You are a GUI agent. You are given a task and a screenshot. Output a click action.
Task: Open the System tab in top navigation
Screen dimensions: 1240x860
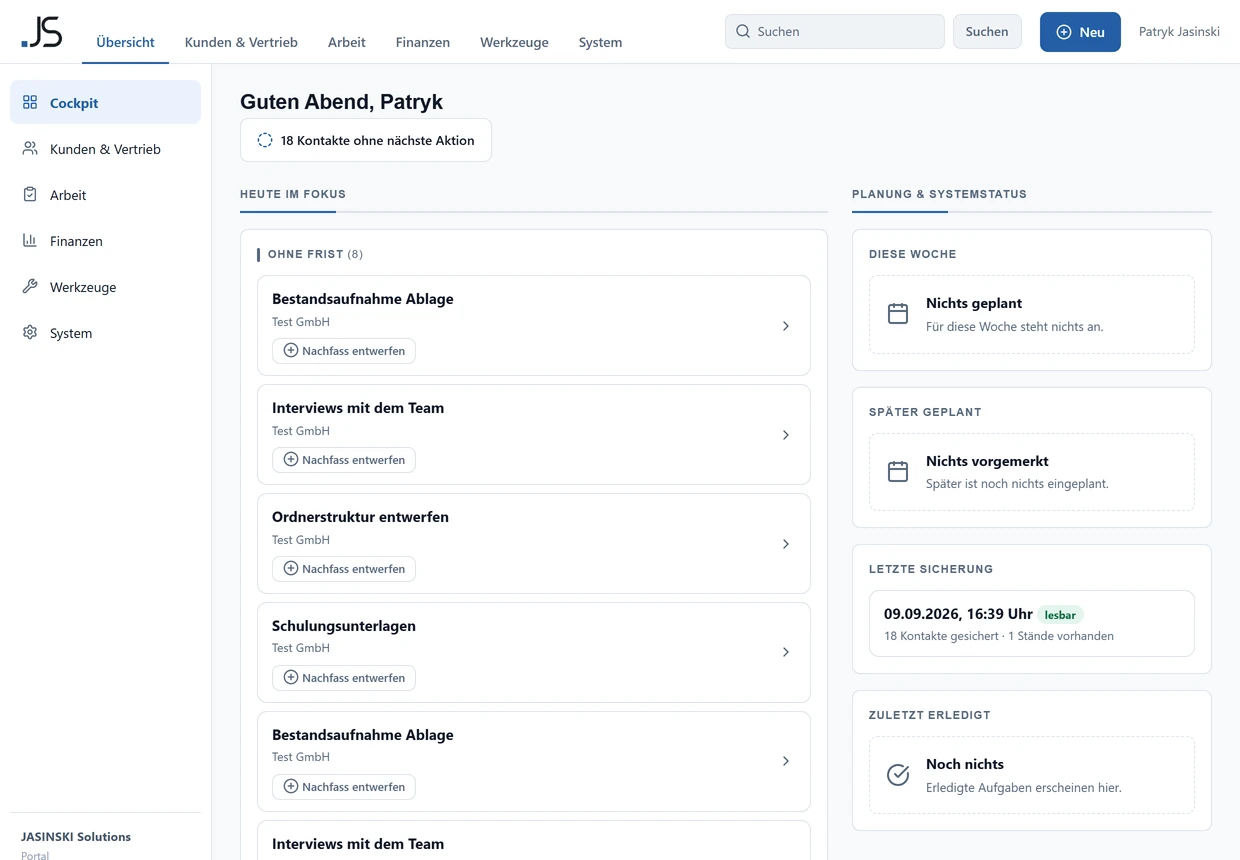click(x=600, y=42)
